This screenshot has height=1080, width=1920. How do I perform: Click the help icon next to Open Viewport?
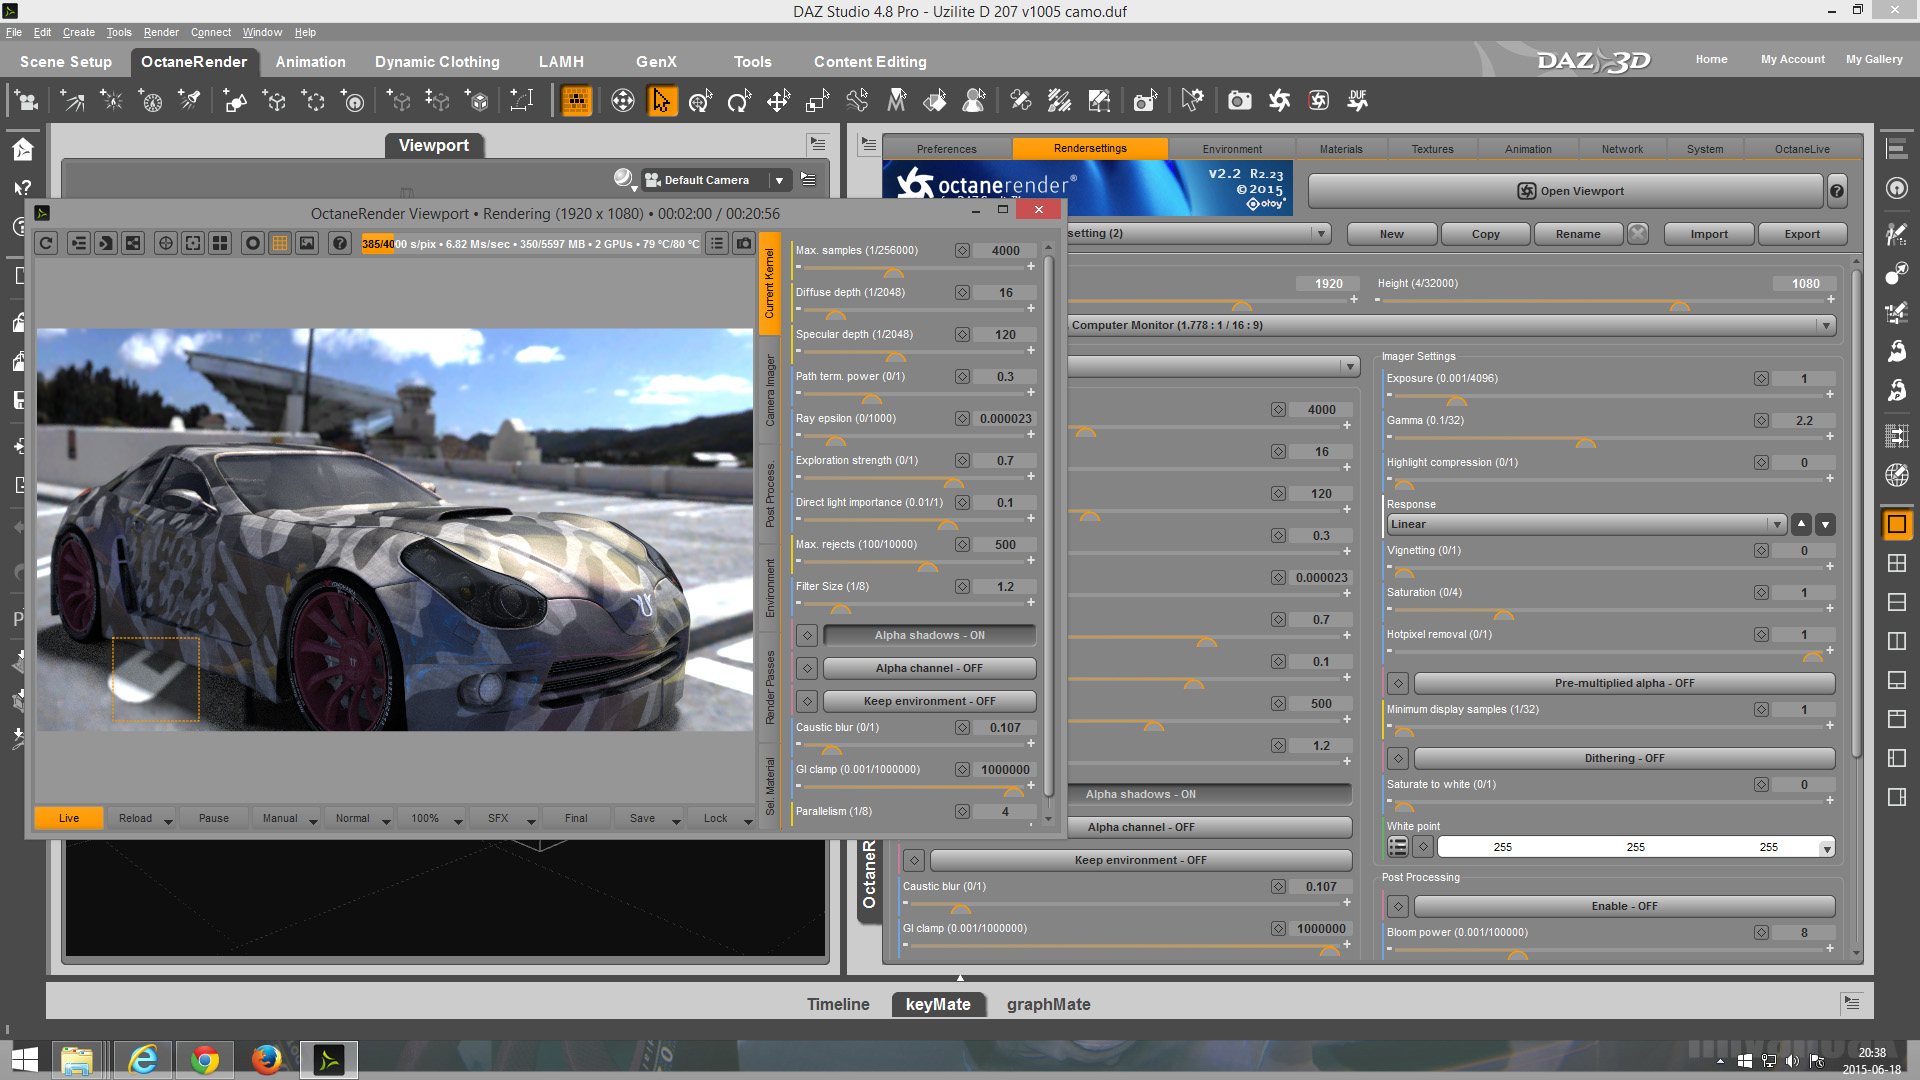[1837, 191]
